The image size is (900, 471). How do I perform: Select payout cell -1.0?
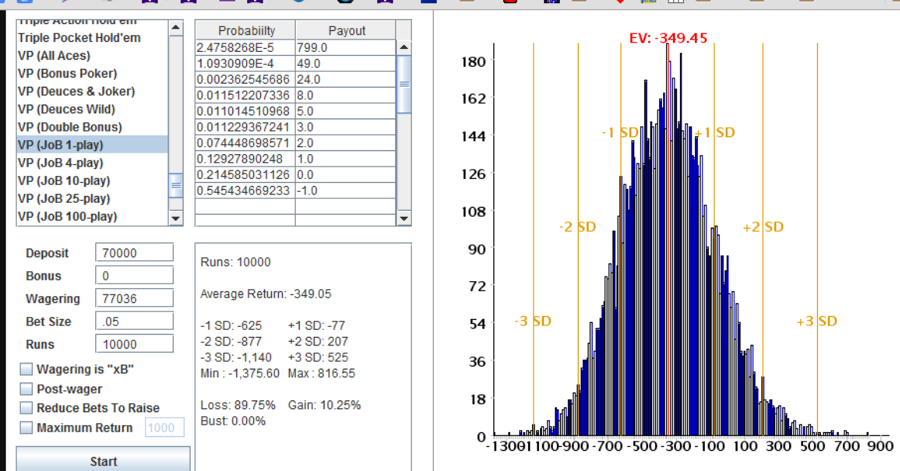point(346,190)
